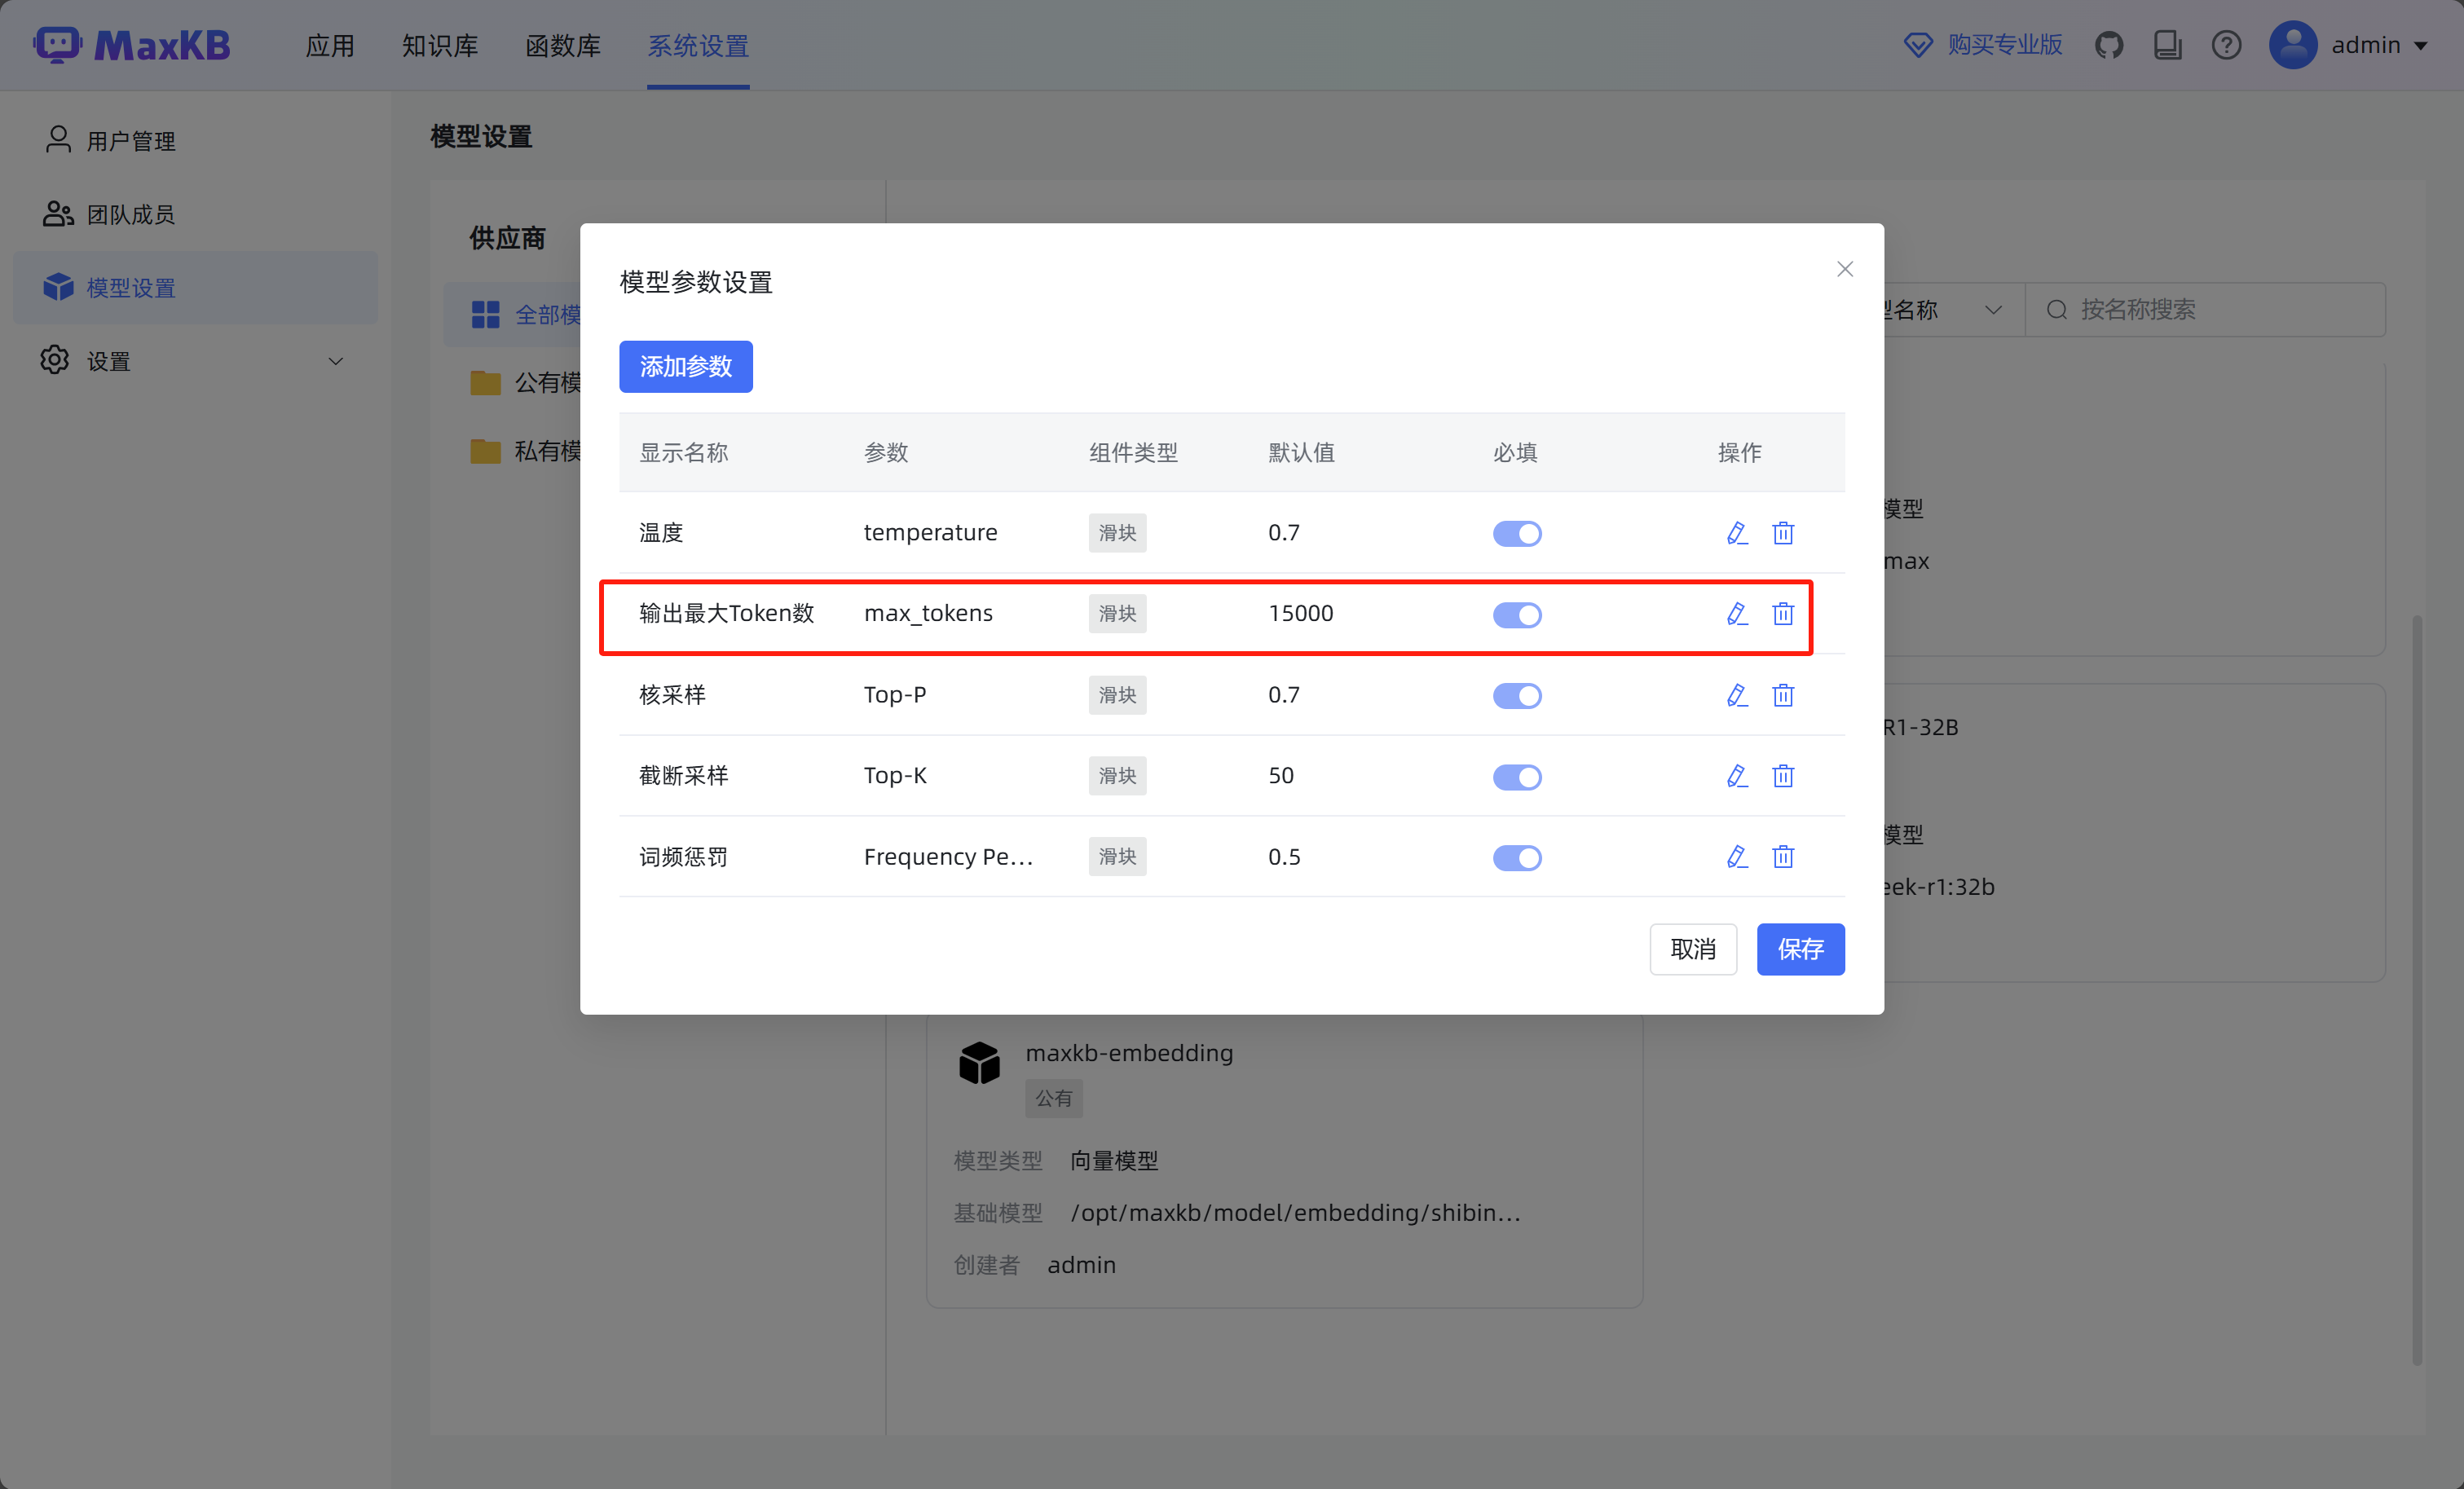
Task: Click the 按名称搜索 search field
Action: tap(2205, 310)
